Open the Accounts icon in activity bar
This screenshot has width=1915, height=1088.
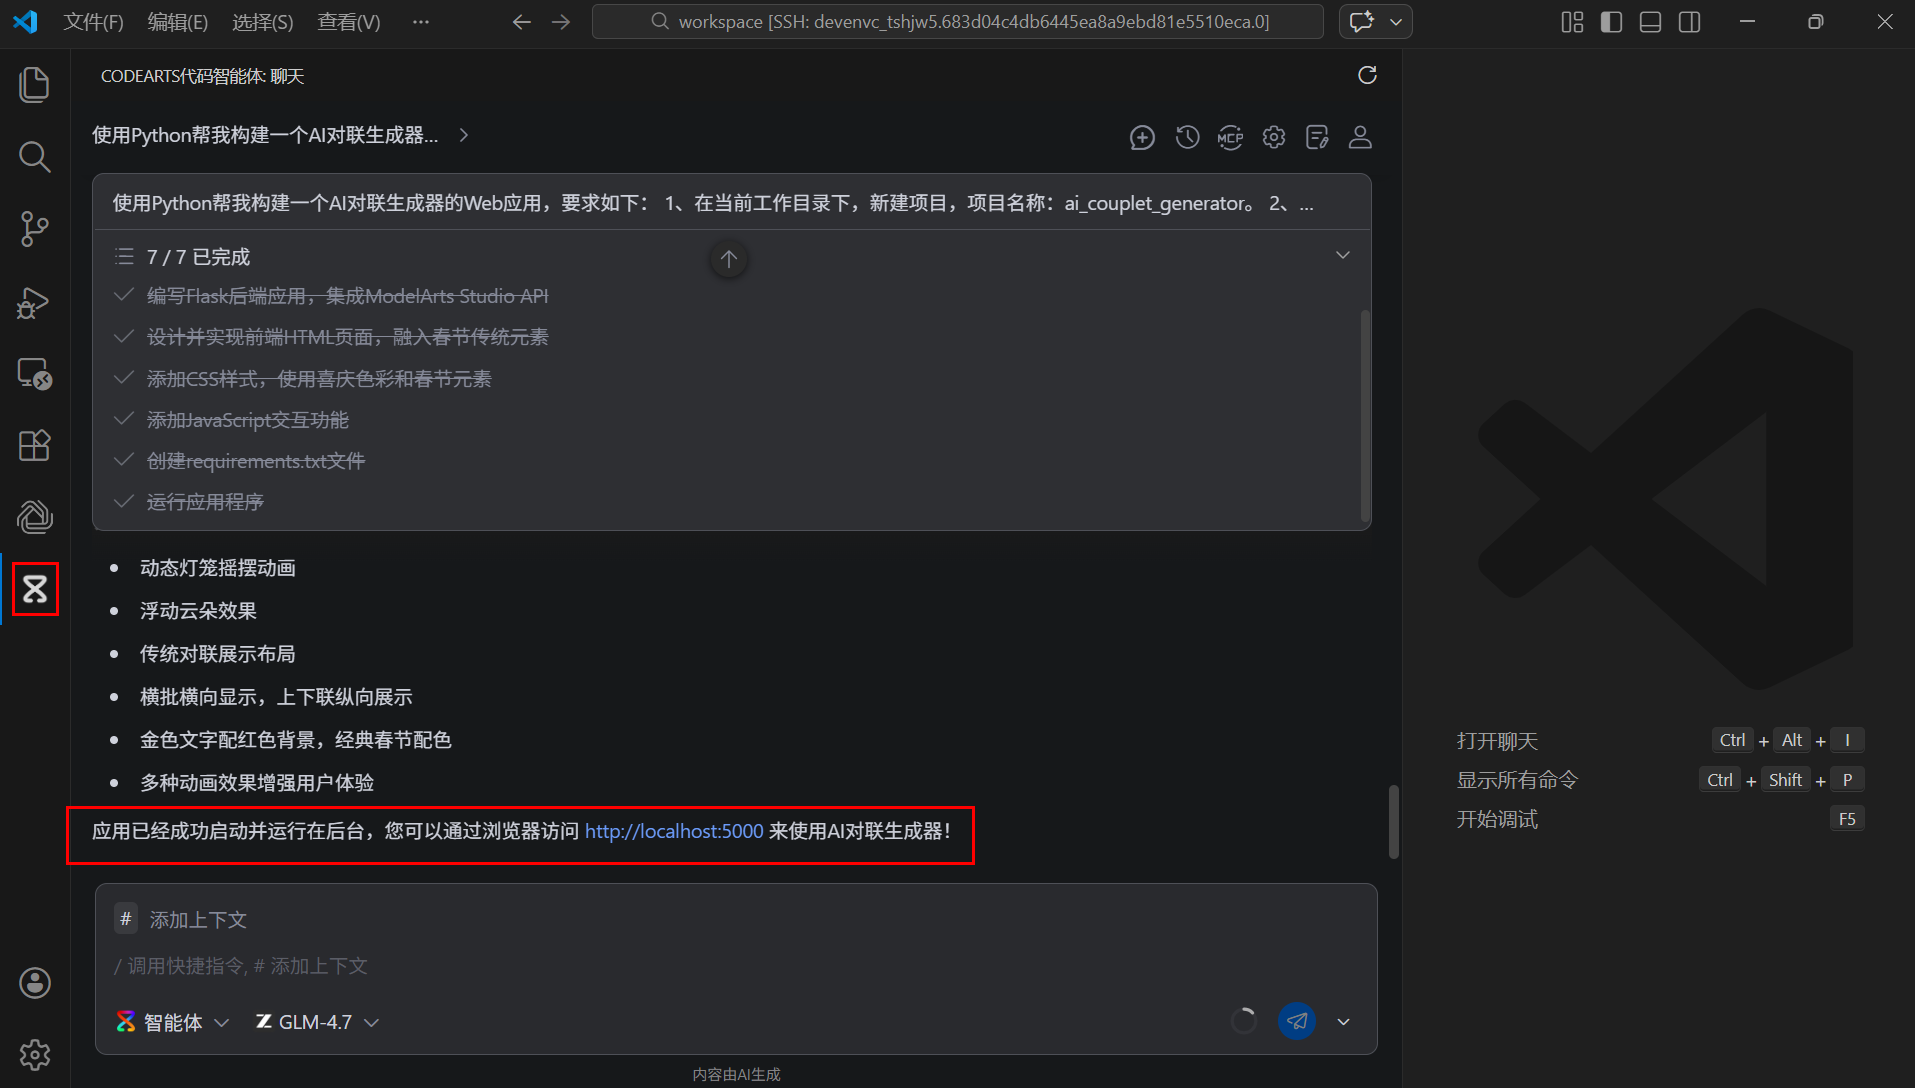(35, 983)
